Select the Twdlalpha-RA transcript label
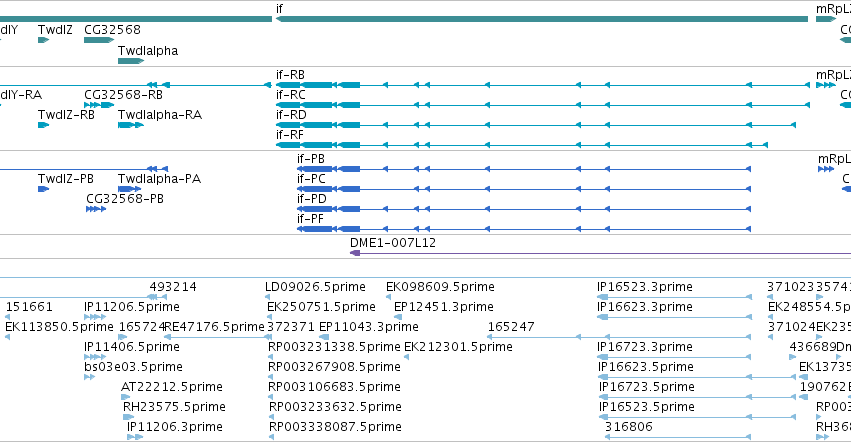 click(160, 115)
